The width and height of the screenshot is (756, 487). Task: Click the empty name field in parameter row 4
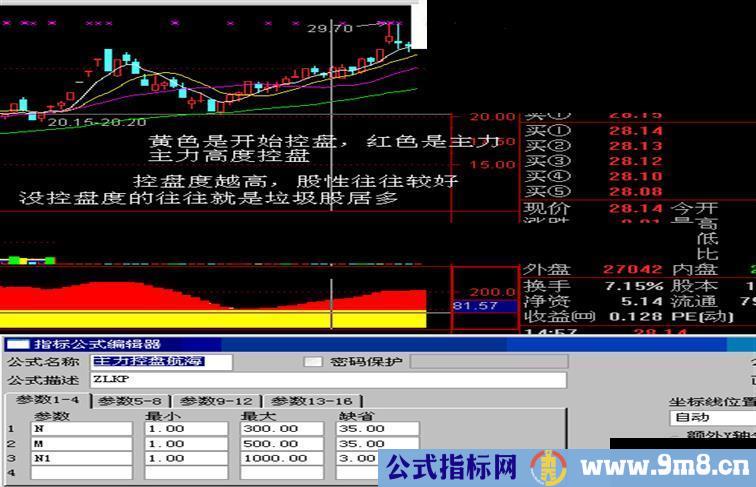[x=80, y=472]
